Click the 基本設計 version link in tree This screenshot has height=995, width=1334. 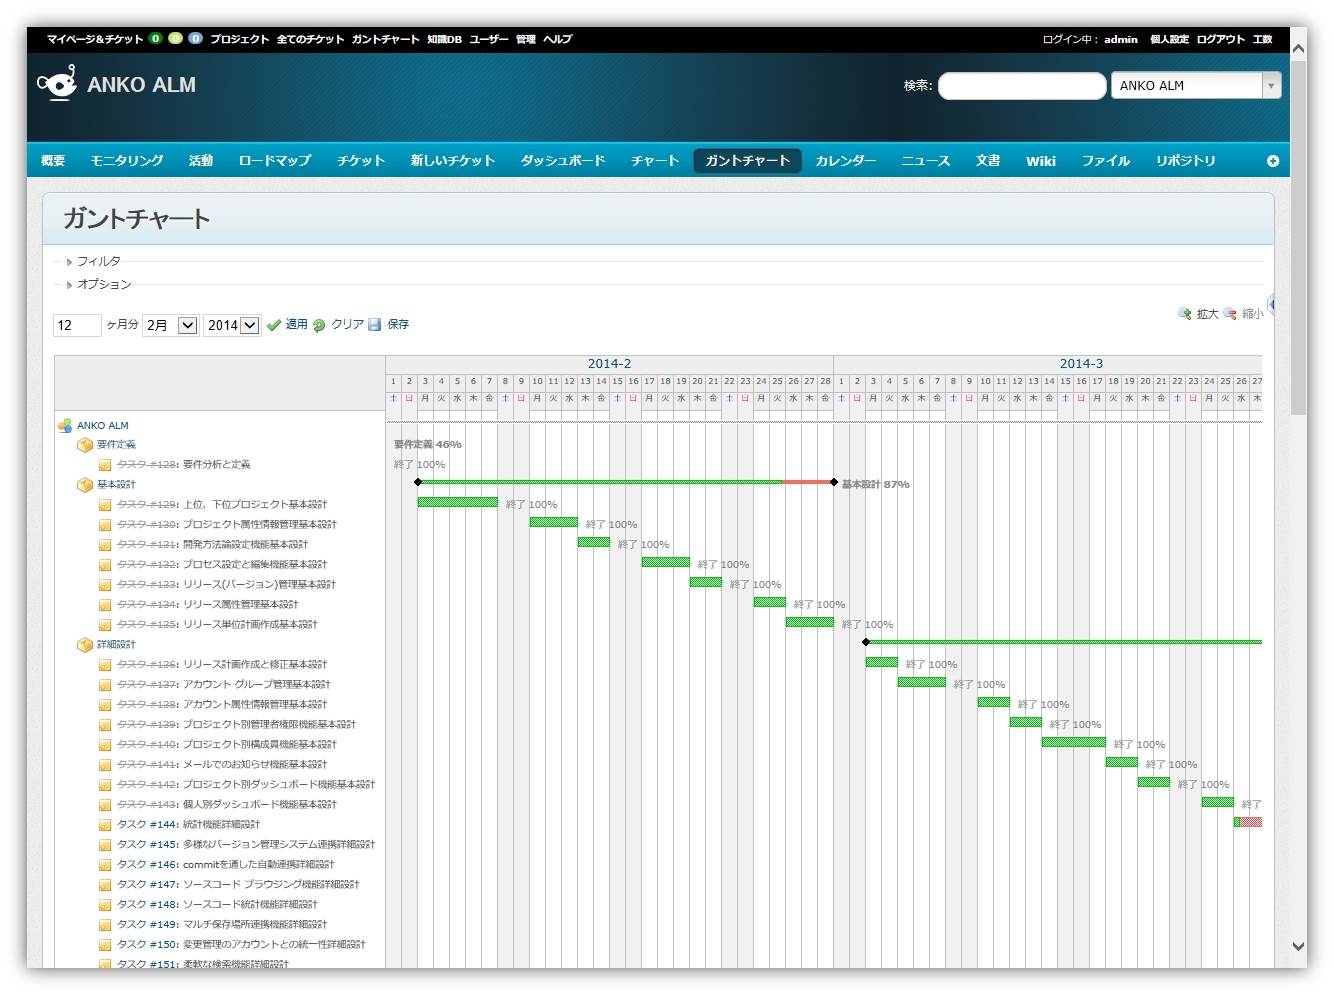click(x=116, y=485)
